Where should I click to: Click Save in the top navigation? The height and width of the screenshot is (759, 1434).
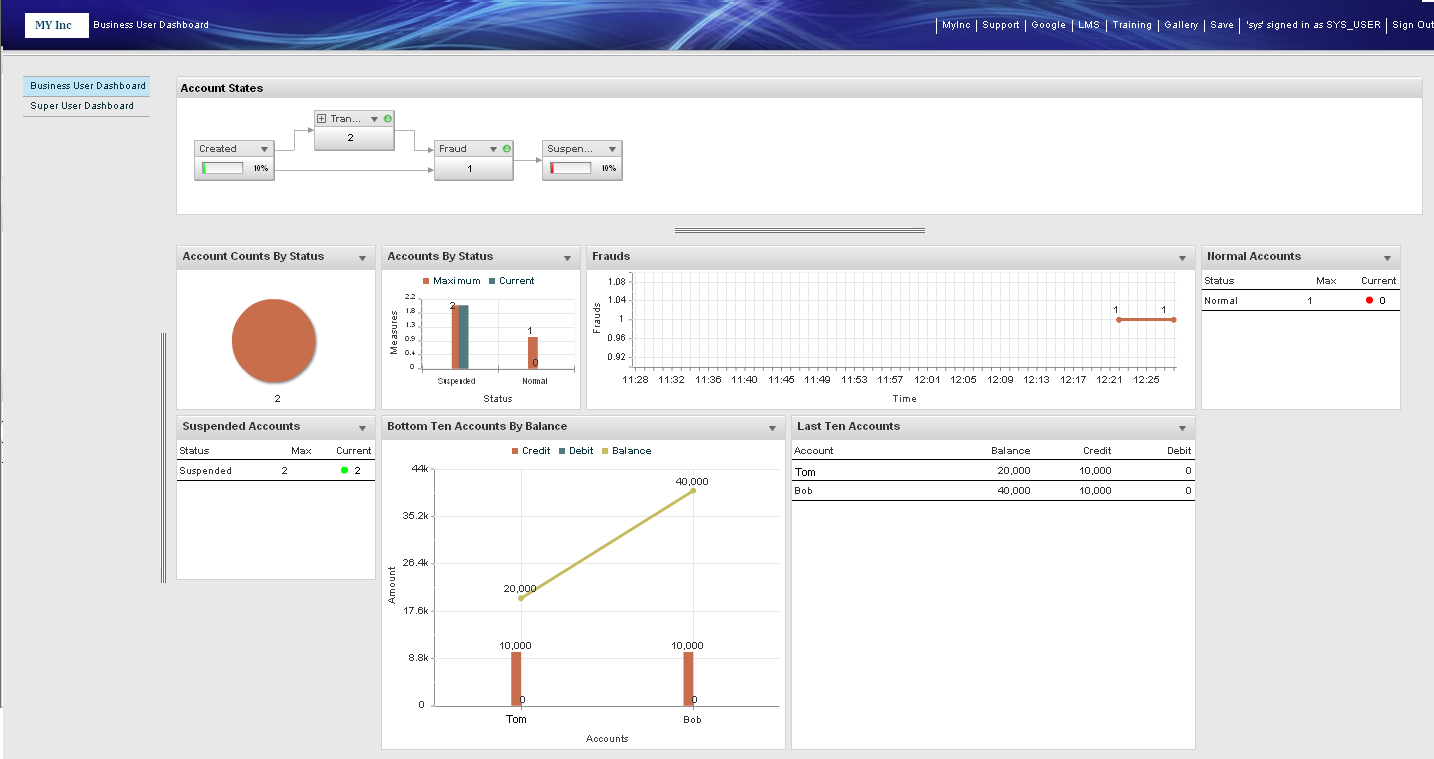click(1221, 25)
